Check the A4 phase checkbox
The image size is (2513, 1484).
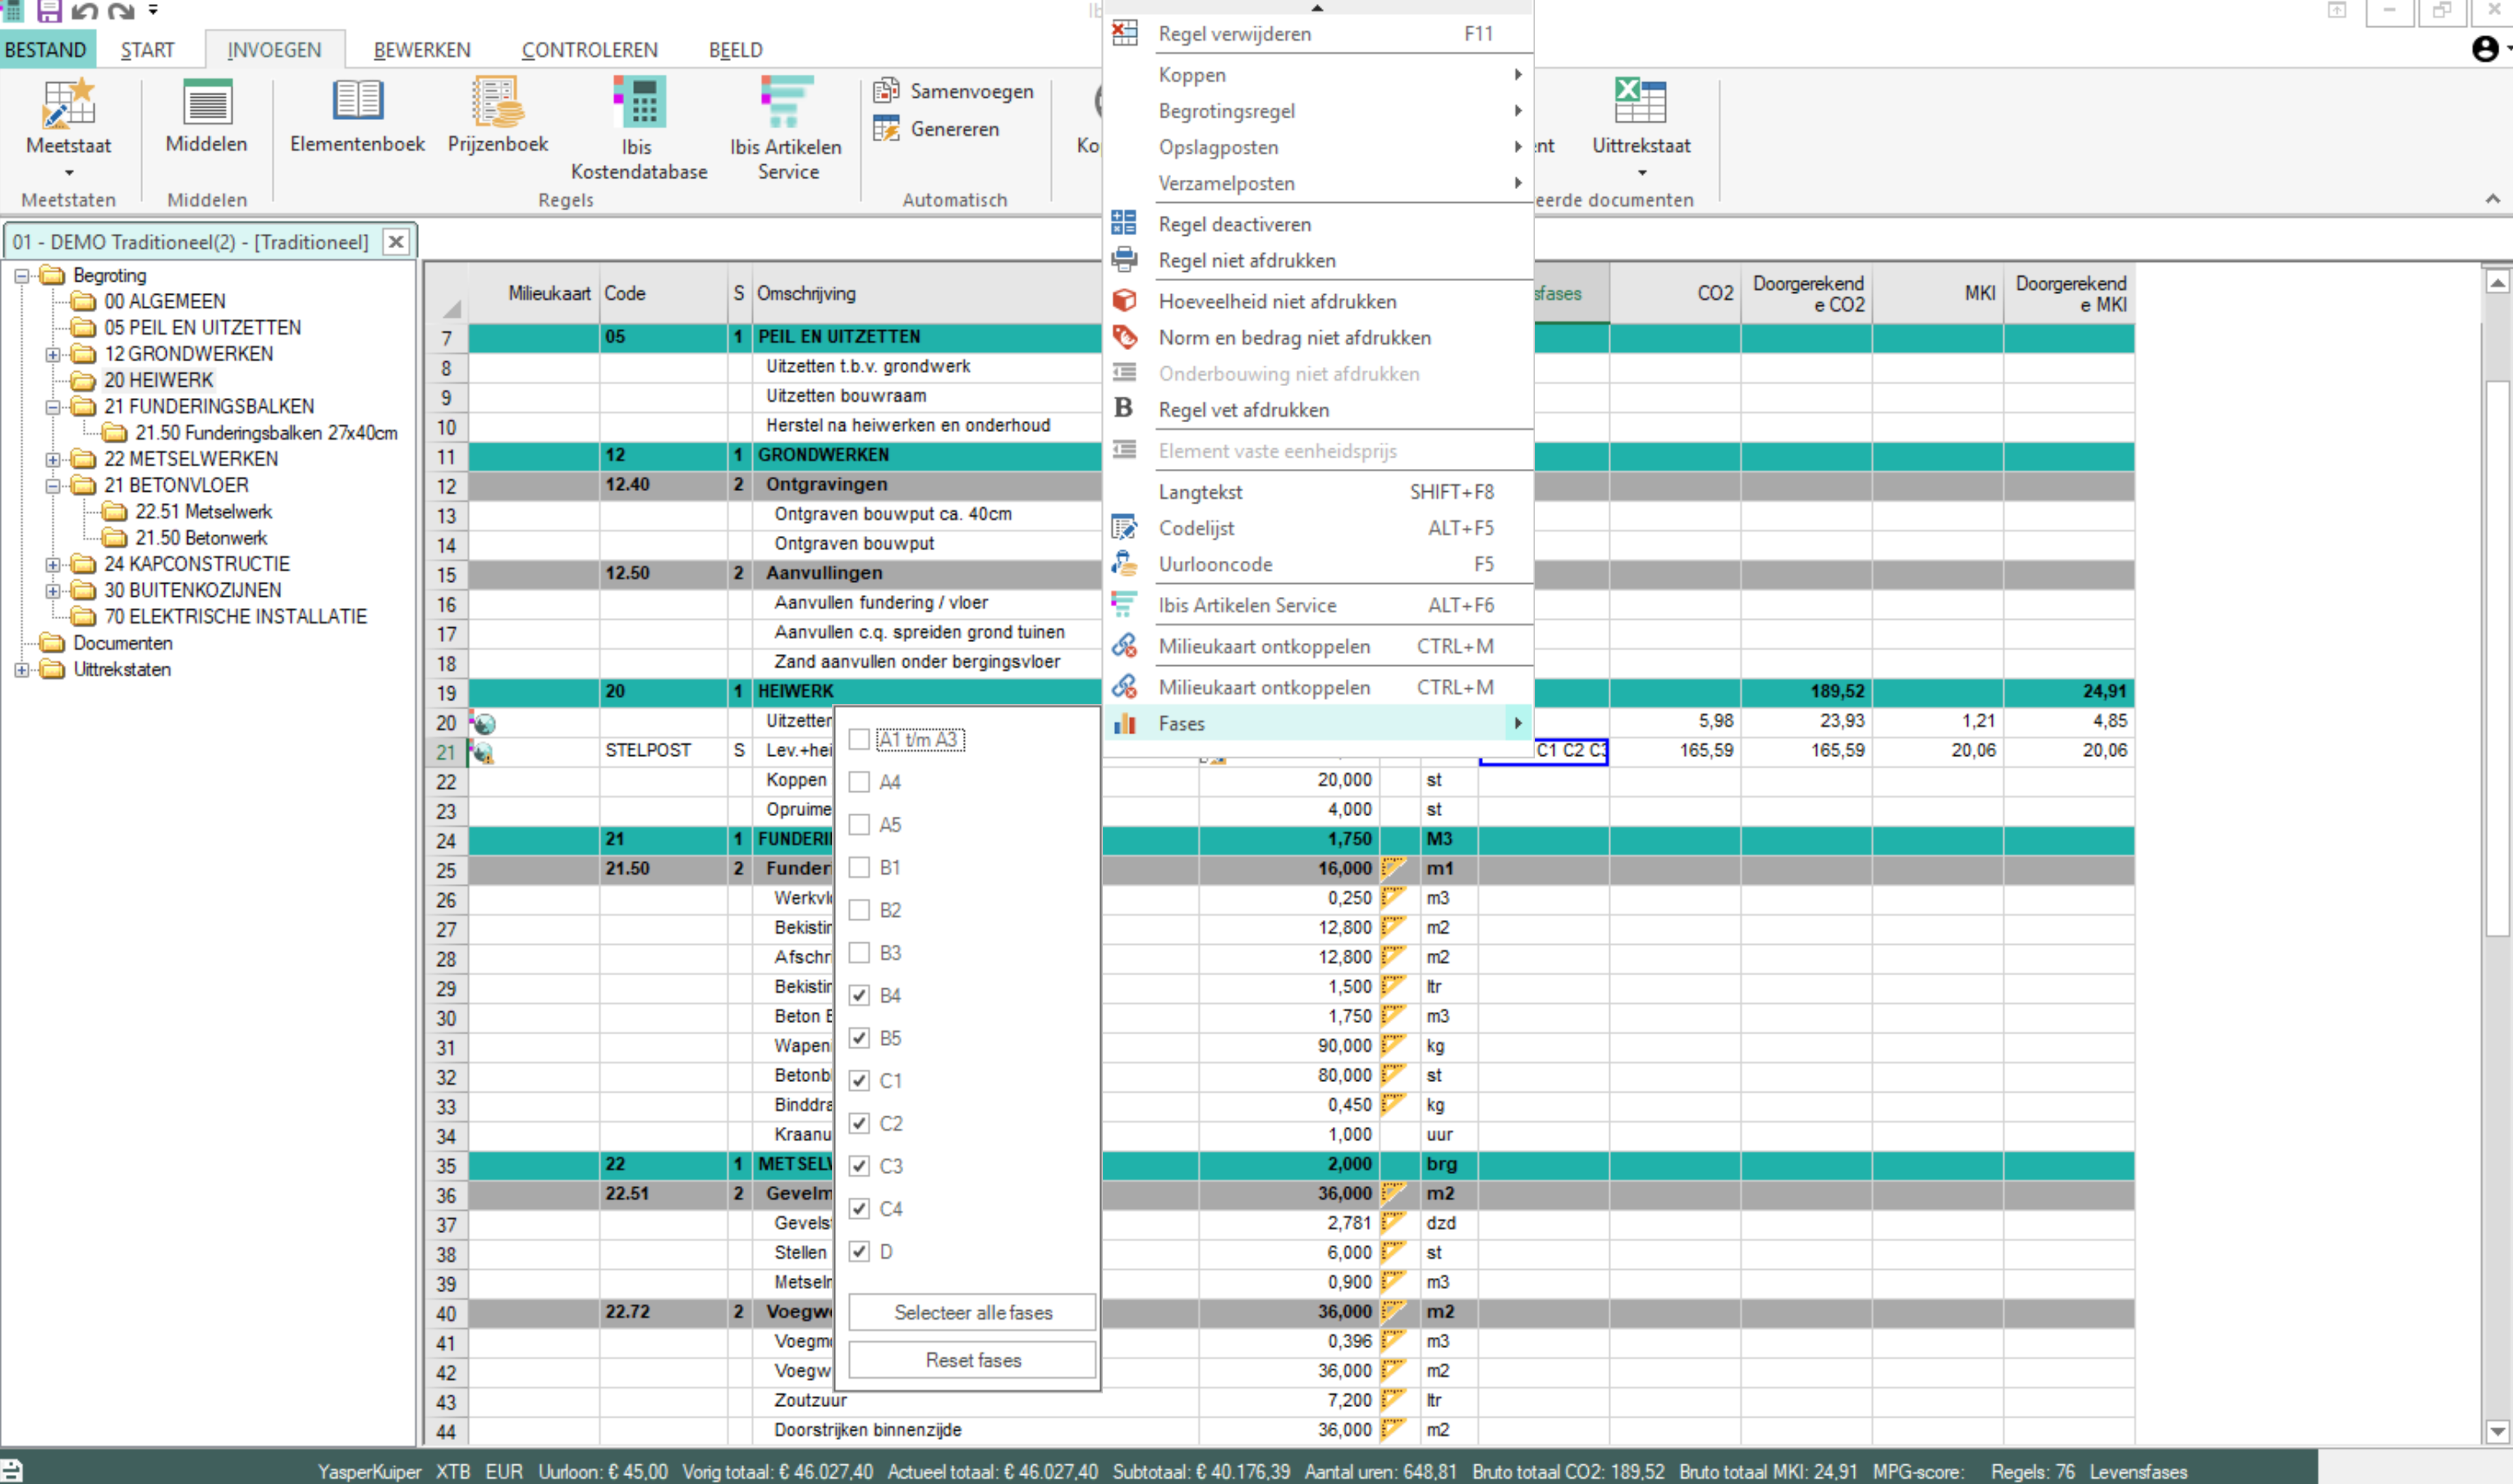(859, 782)
